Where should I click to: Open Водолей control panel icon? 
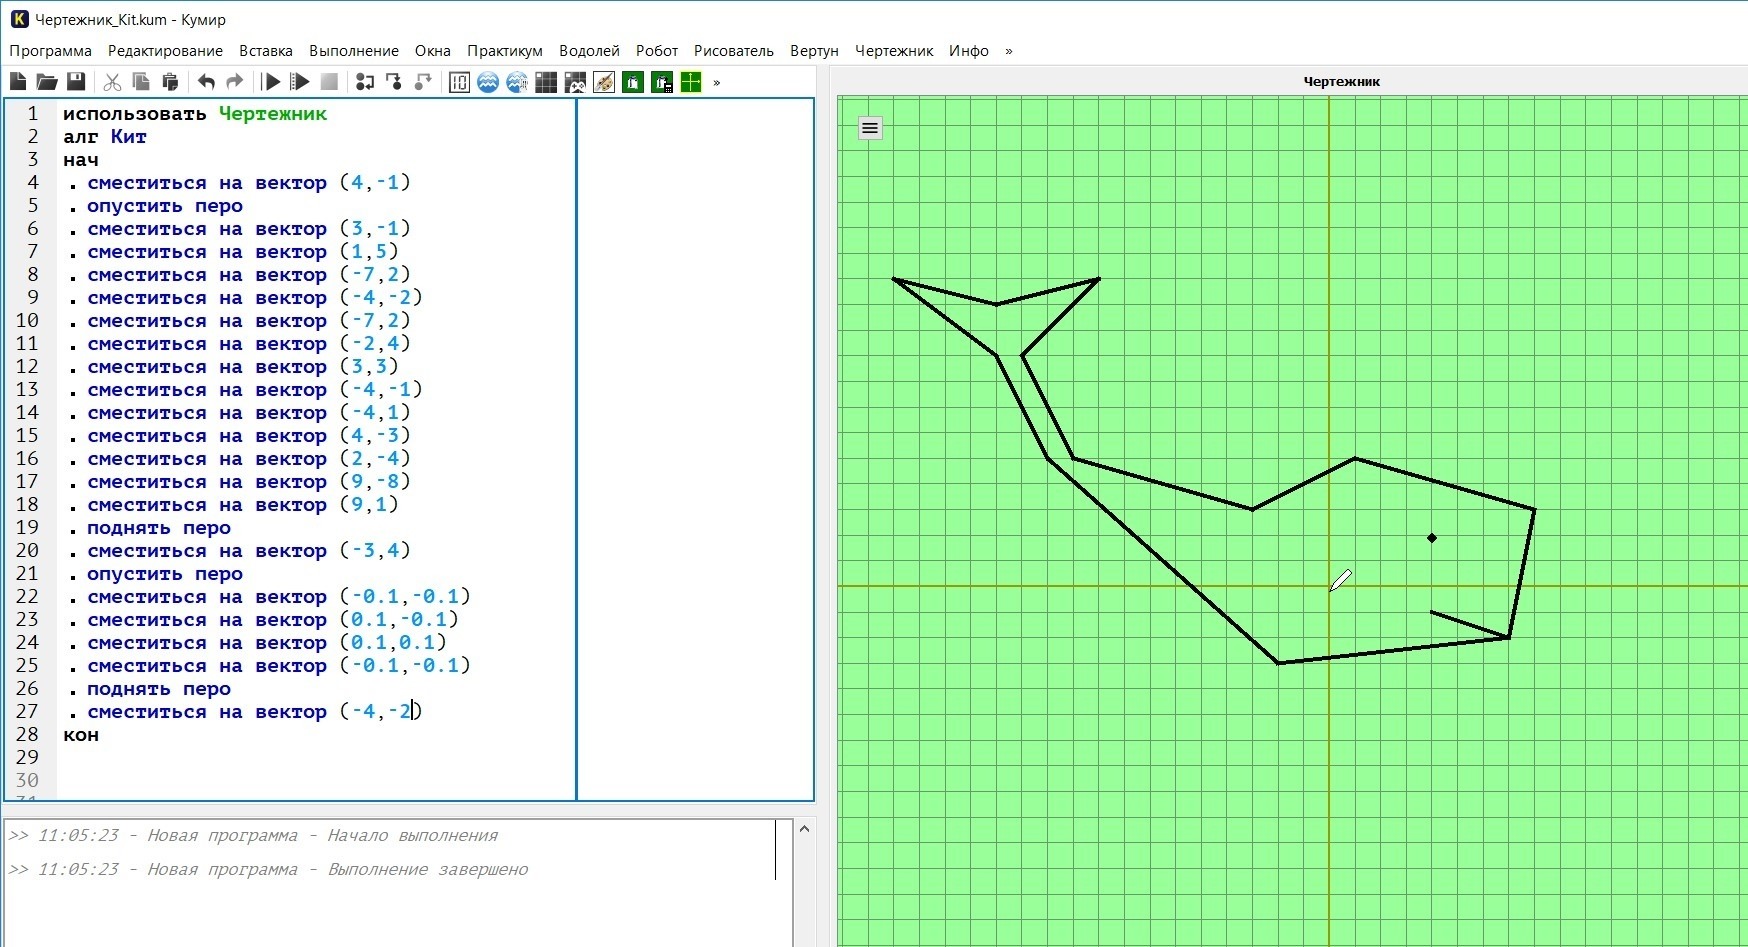pos(517,82)
